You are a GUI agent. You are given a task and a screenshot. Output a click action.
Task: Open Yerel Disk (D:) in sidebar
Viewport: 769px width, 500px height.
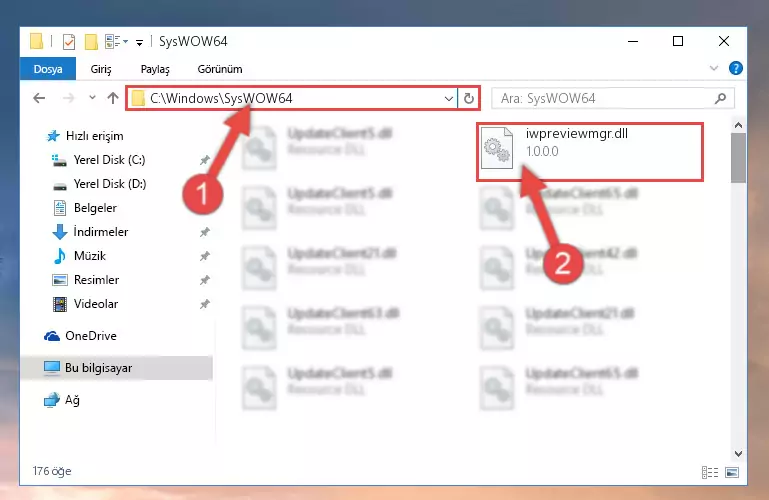[99, 184]
